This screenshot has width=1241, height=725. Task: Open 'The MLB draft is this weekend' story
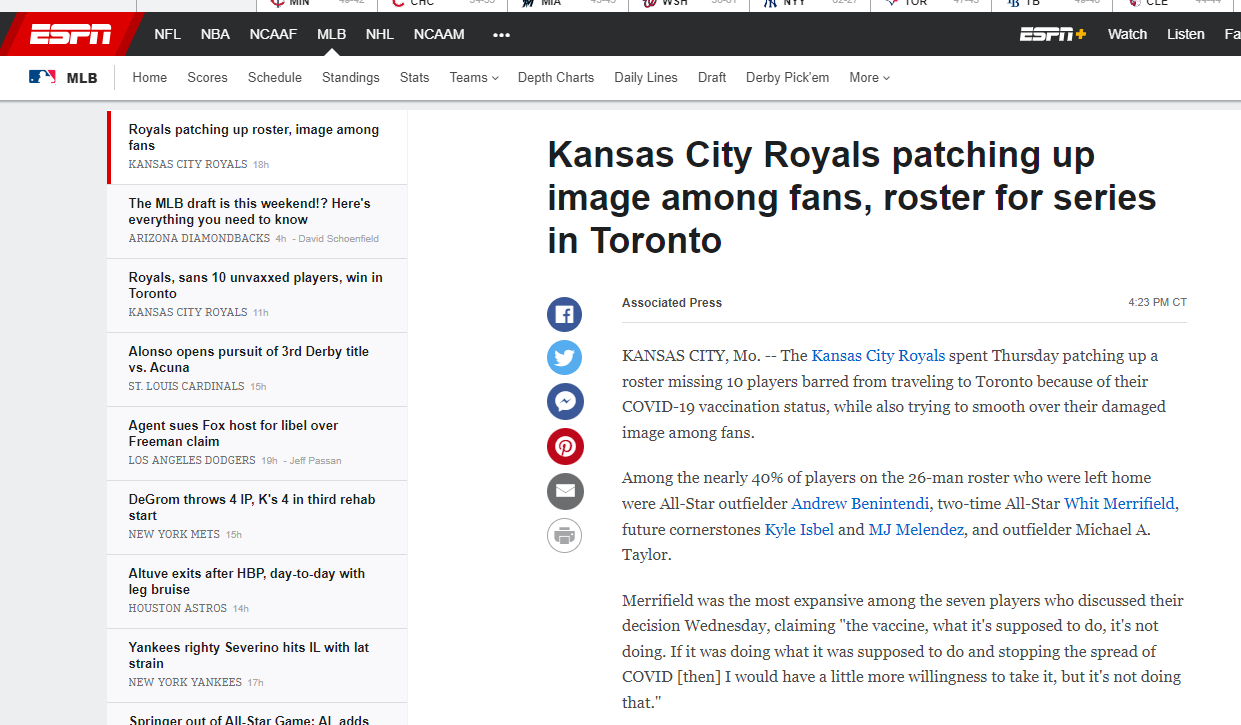pyautogui.click(x=250, y=212)
